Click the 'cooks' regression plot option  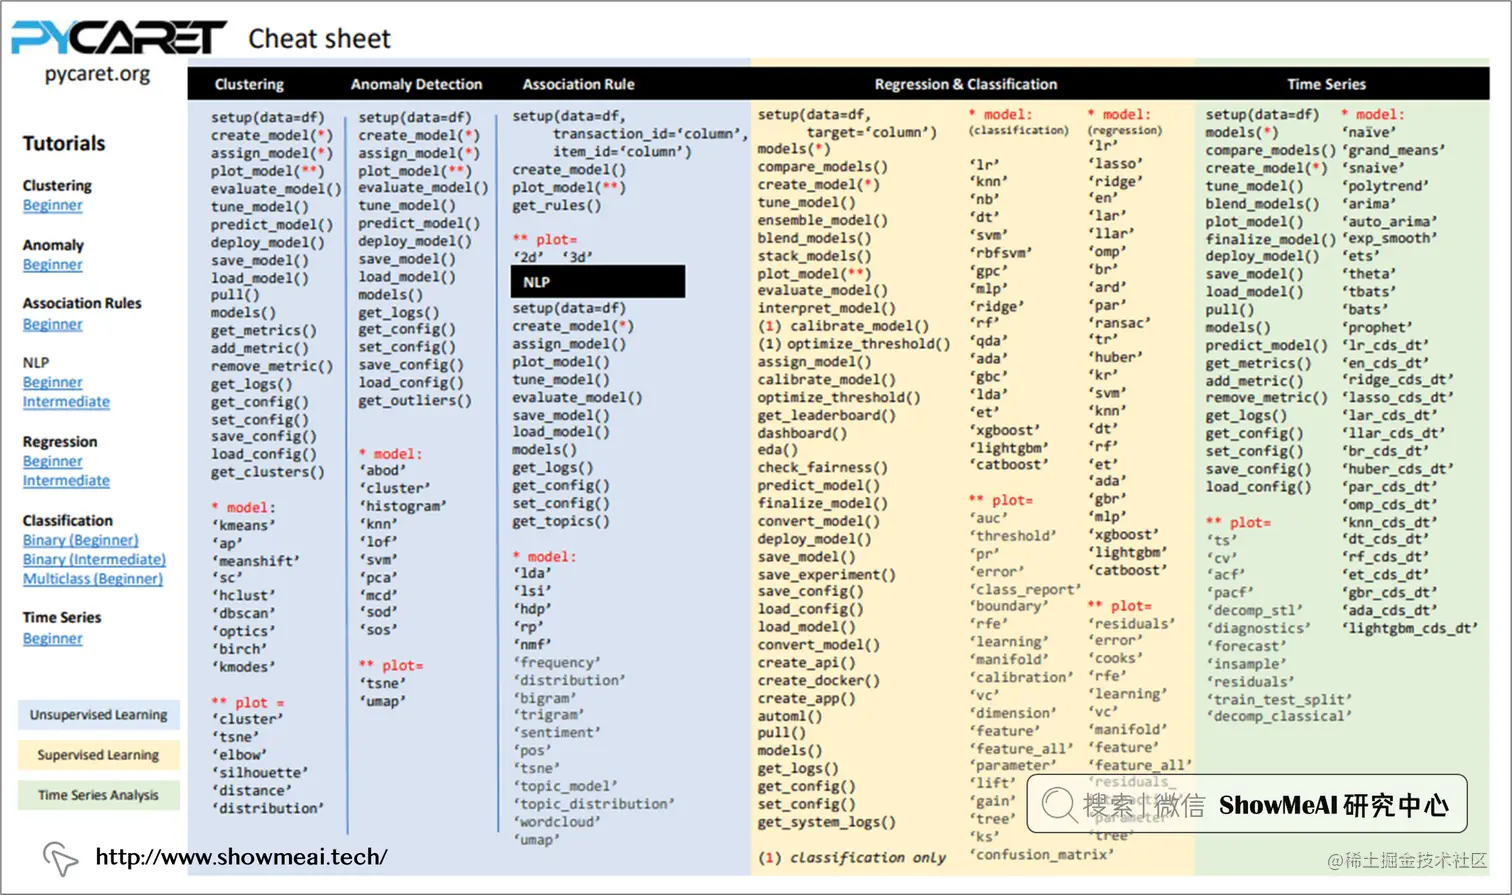tap(1116, 659)
